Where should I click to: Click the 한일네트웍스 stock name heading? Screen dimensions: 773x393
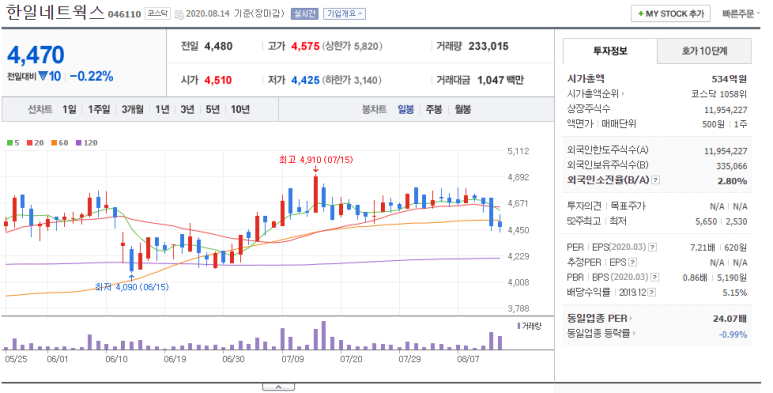[55, 12]
